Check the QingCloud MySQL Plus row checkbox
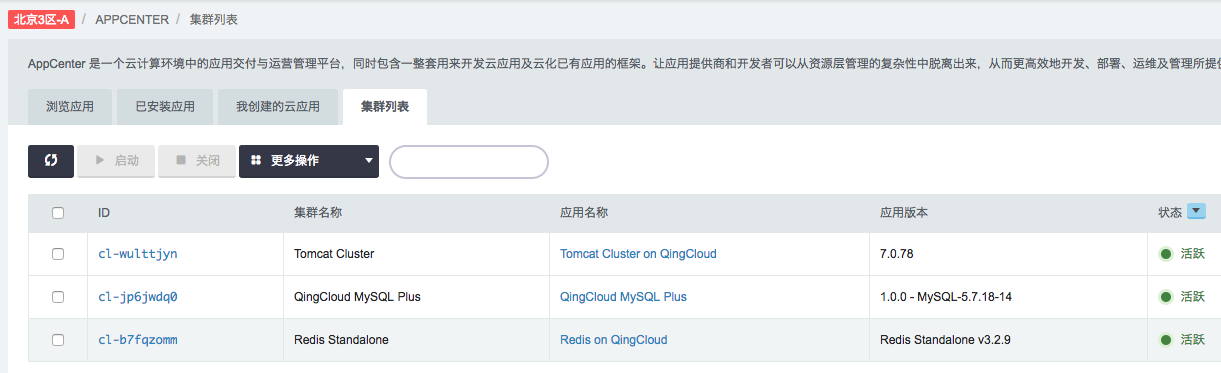 click(58, 297)
